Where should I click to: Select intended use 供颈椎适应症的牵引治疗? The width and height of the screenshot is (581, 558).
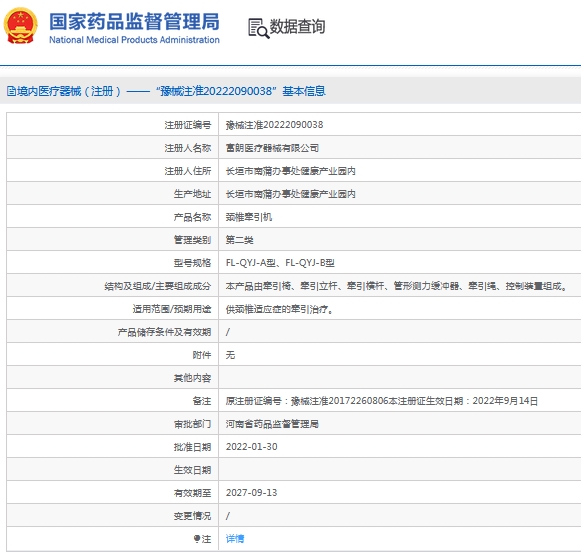(280, 309)
